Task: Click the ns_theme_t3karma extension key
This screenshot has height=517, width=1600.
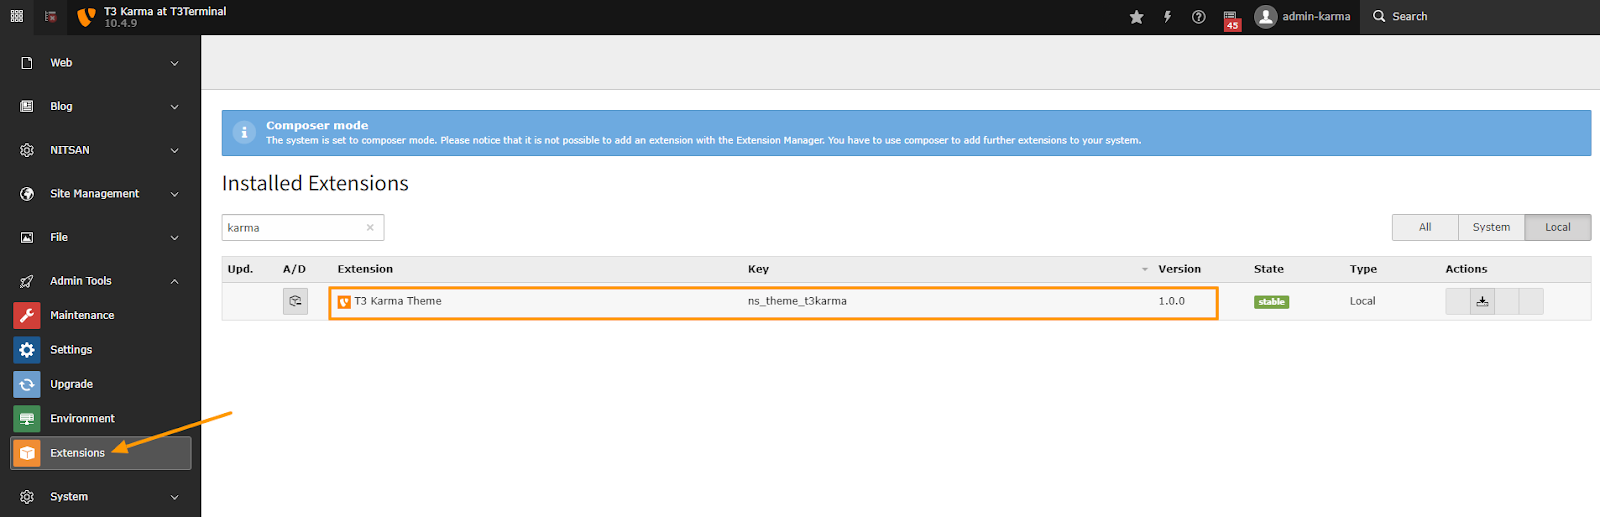Action: (x=797, y=301)
